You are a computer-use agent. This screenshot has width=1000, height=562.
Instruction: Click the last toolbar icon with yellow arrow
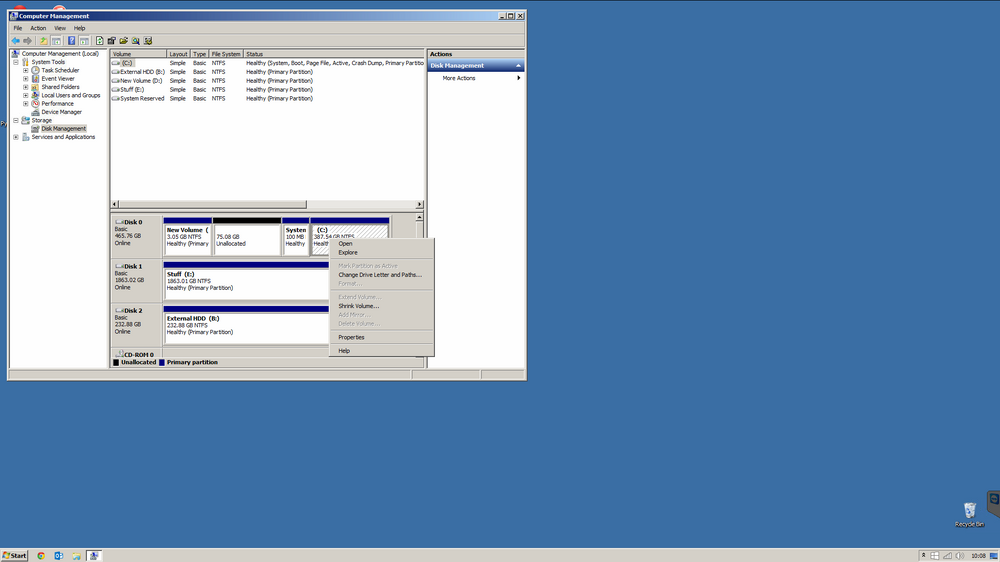pyautogui.click(x=148, y=41)
